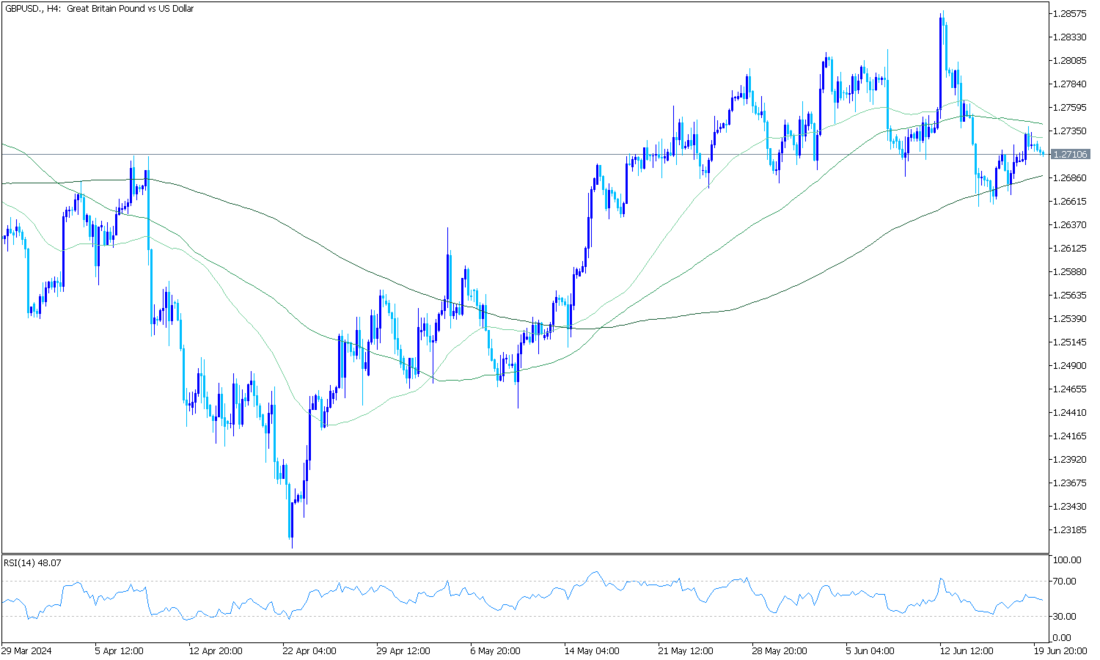Viewport: 1100px width, 660px height.
Task: Click the 1.28575 price axis label
Action: (x=1071, y=14)
